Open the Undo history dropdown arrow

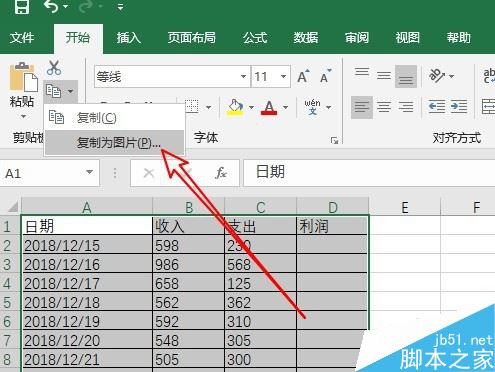tap(65, 6)
